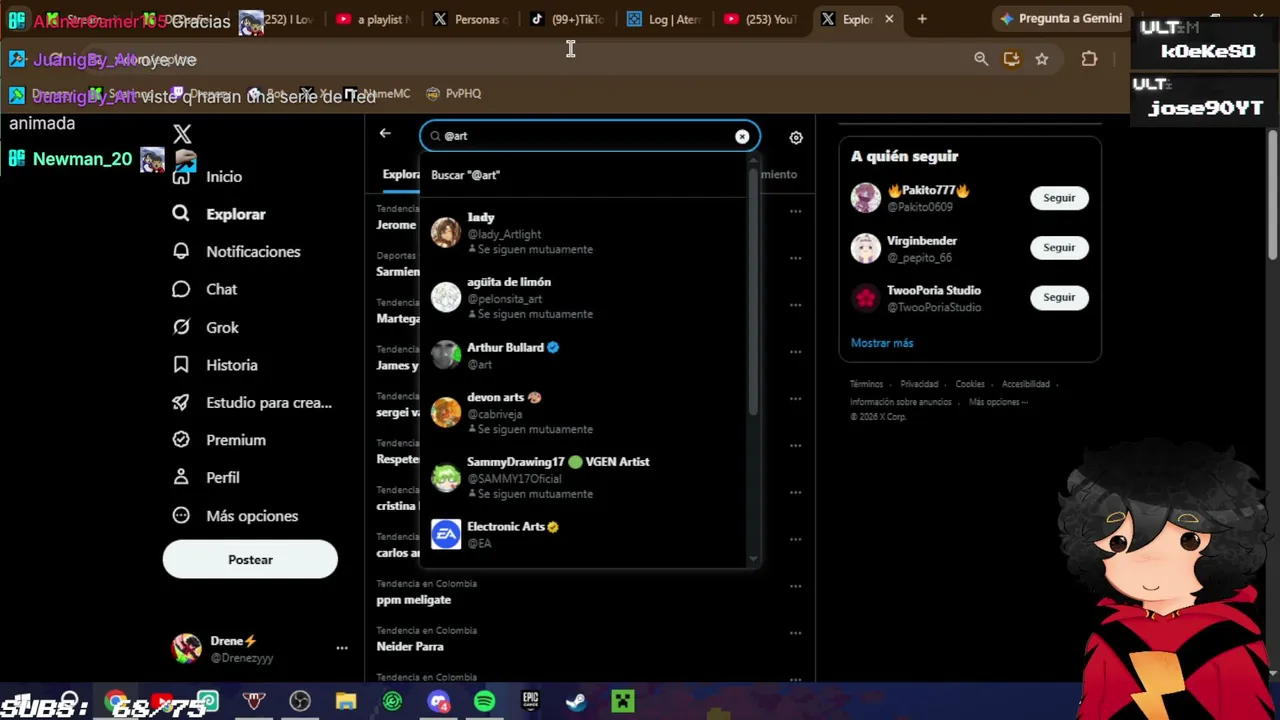
Task: Switch to the YouTube (253) browser tab
Action: tap(760, 19)
